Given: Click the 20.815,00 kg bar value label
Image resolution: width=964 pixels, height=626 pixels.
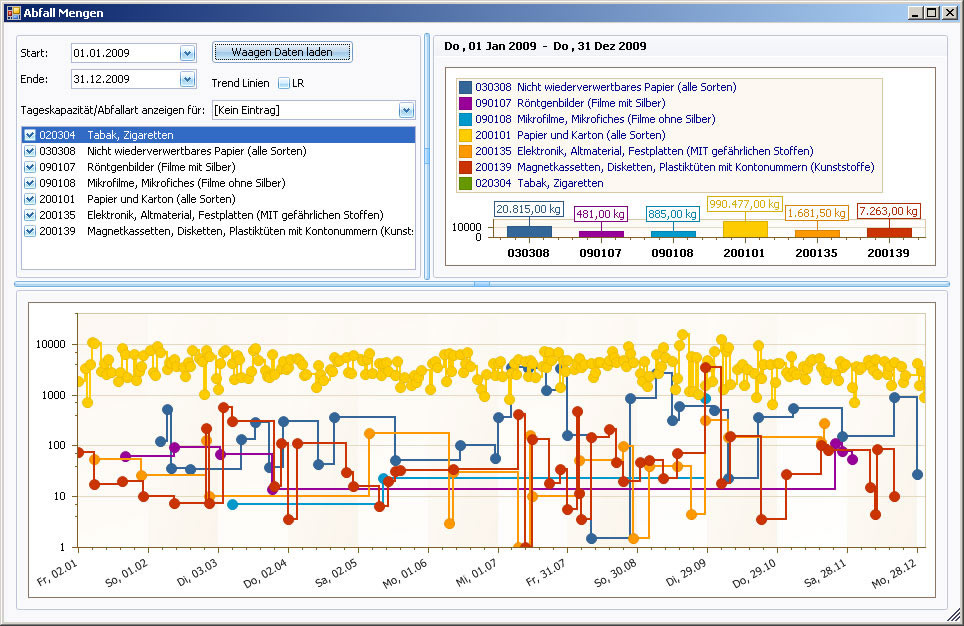Looking at the screenshot, I should point(528,210).
